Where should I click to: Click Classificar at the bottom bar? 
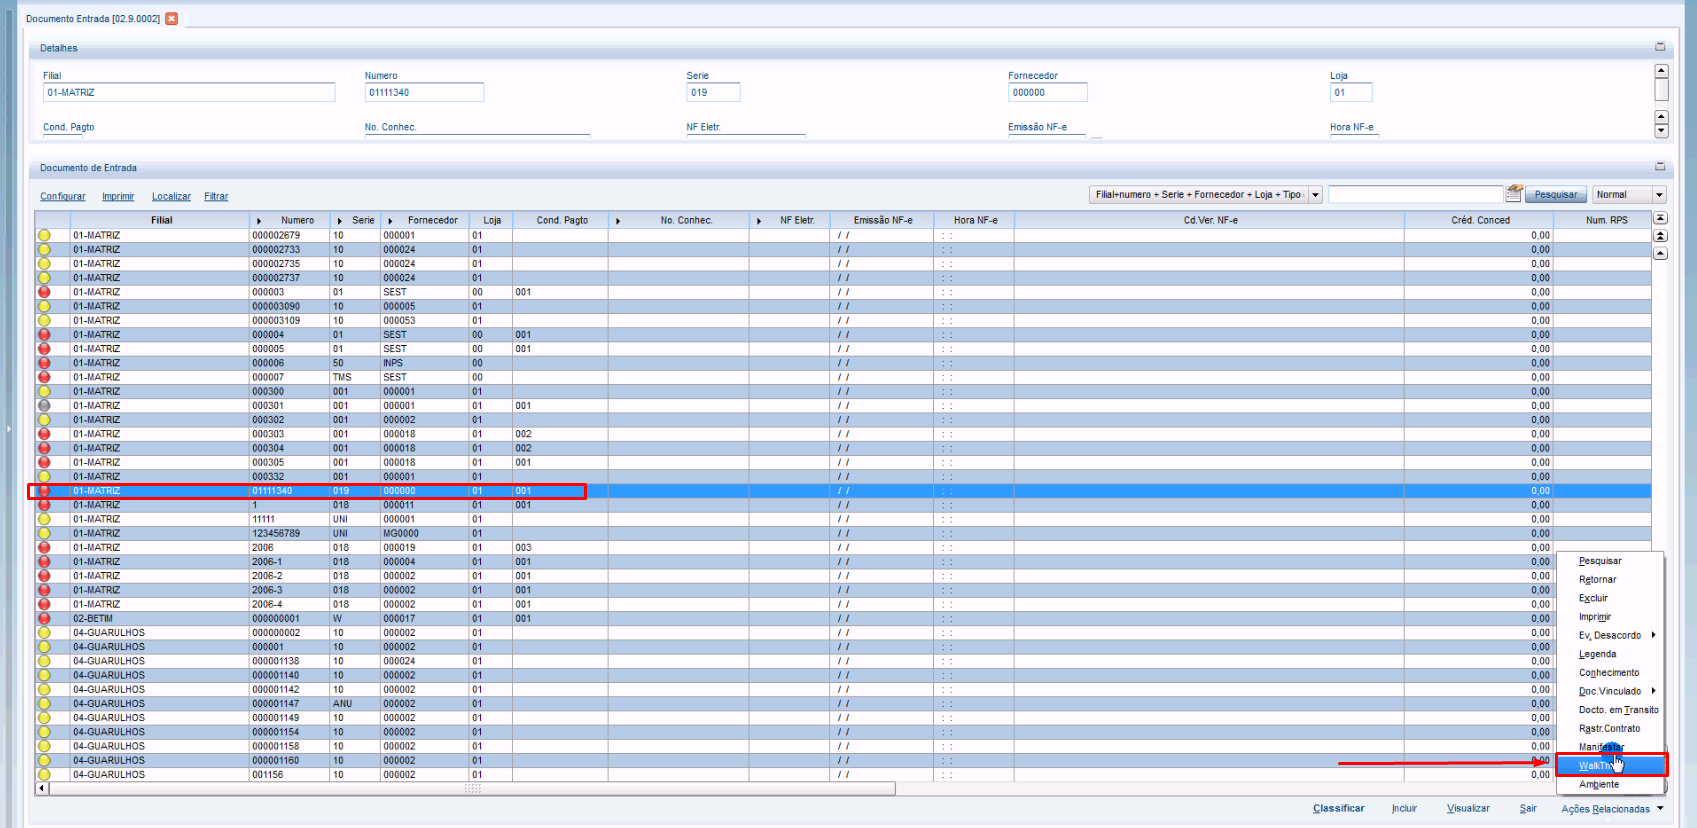[x=1338, y=808]
